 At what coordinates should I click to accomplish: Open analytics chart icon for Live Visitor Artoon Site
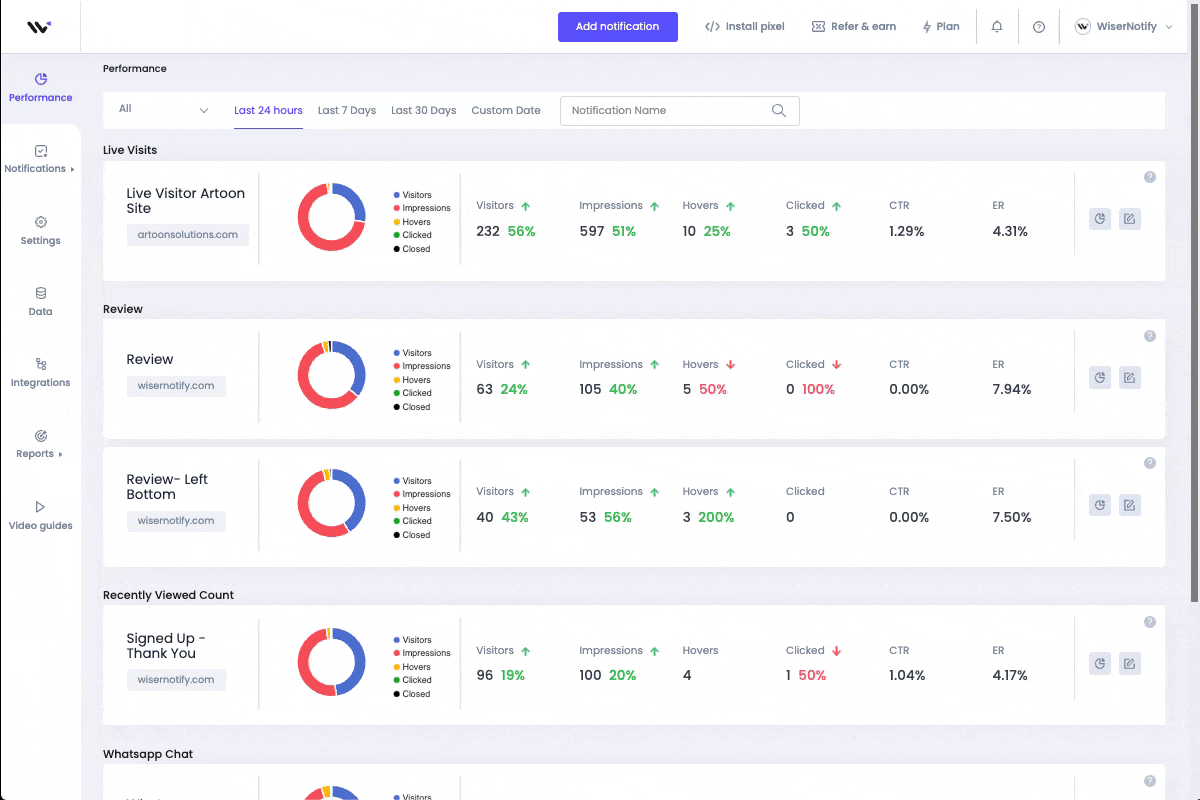tap(1100, 219)
